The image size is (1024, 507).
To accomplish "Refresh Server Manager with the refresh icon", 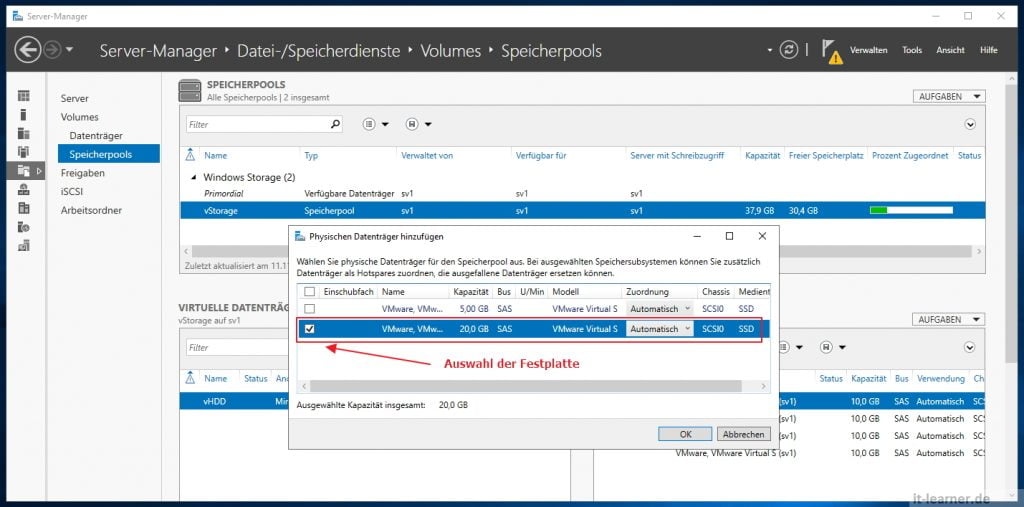I will [789, 50].
